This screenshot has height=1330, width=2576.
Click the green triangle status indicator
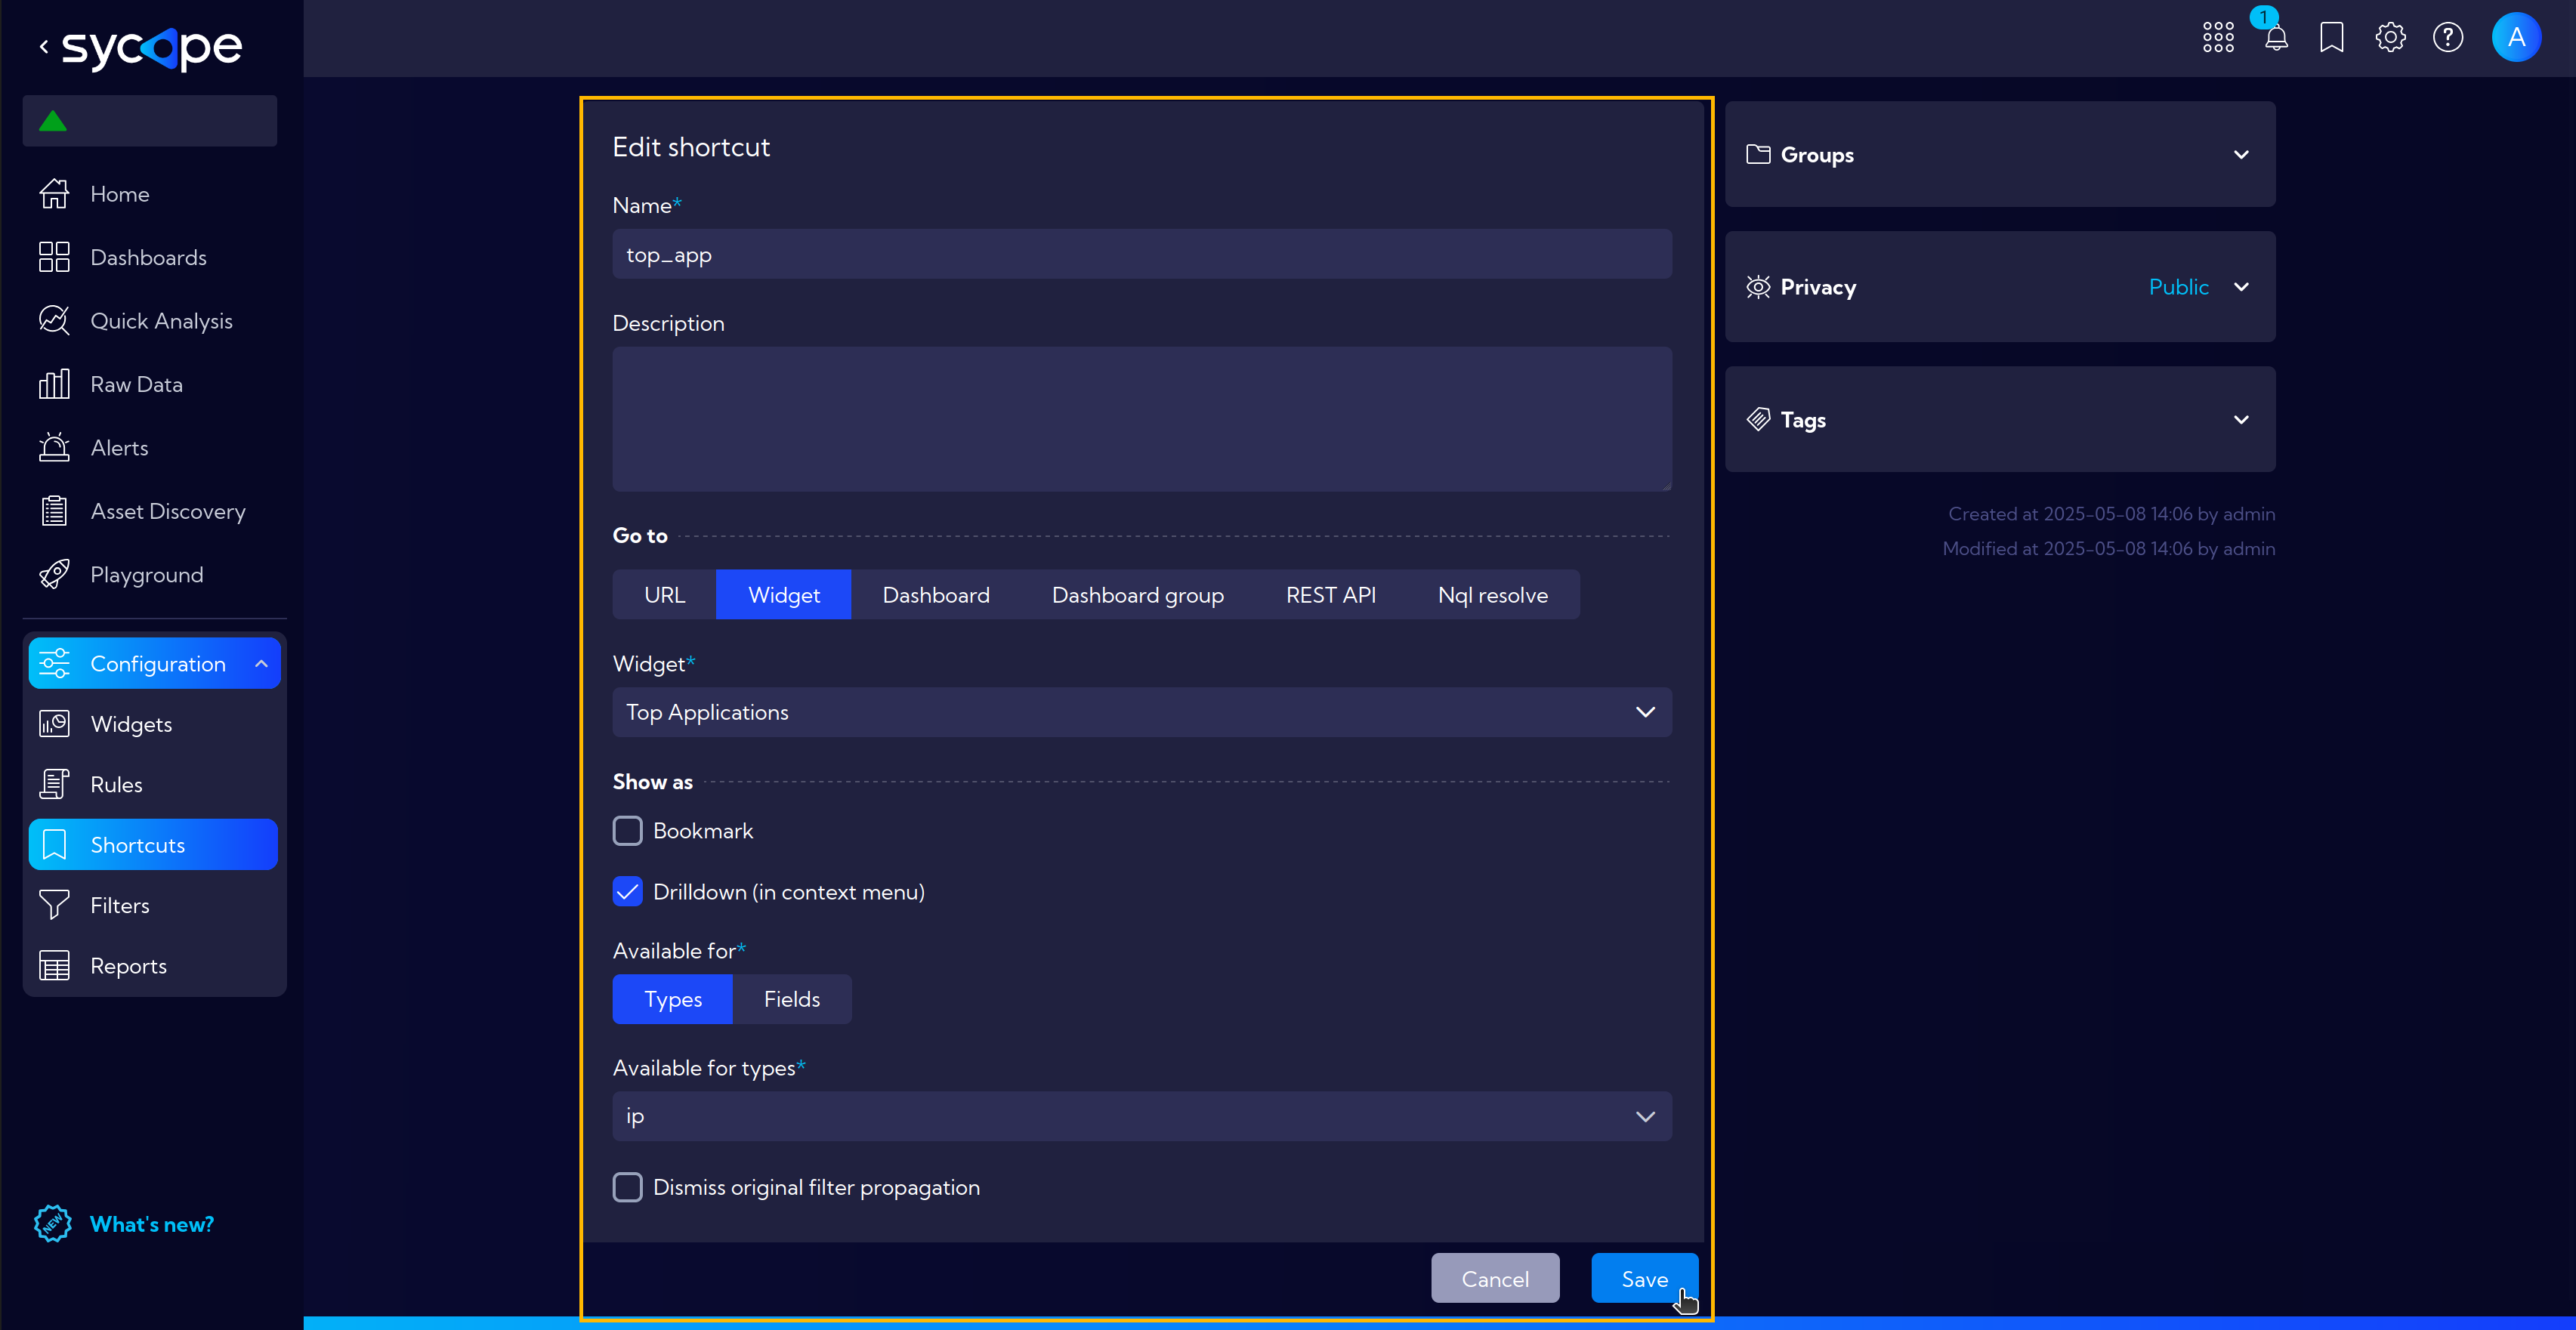coord(52,121)
